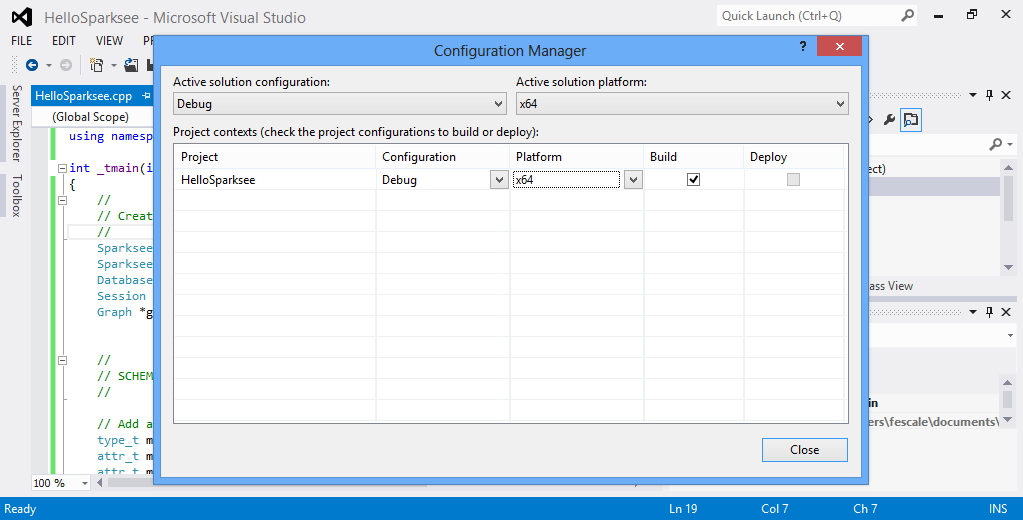Open Solution Explorer window position dropdown

point(973,95)
